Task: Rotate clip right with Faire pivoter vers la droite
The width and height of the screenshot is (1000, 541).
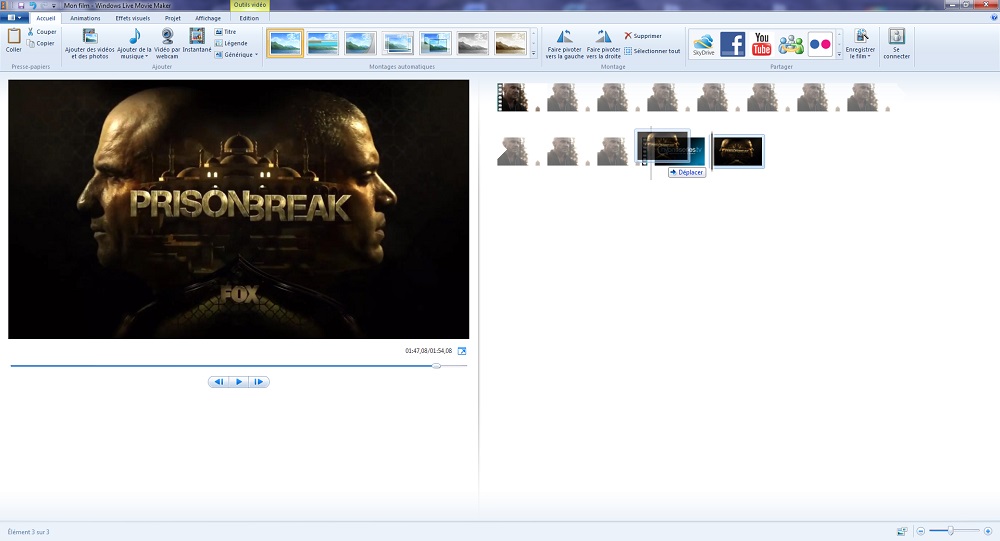Action: coord(603,43)
